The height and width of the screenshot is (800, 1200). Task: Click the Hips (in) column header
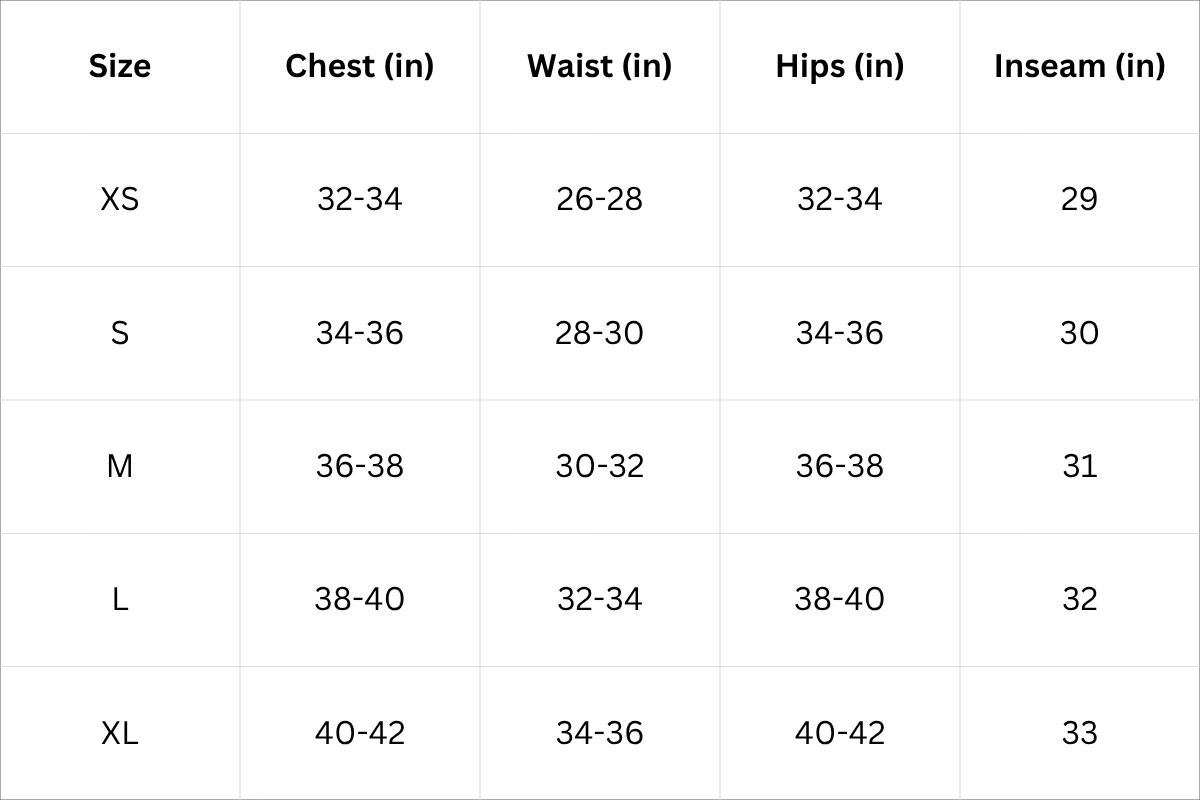[x=840, y=66]
